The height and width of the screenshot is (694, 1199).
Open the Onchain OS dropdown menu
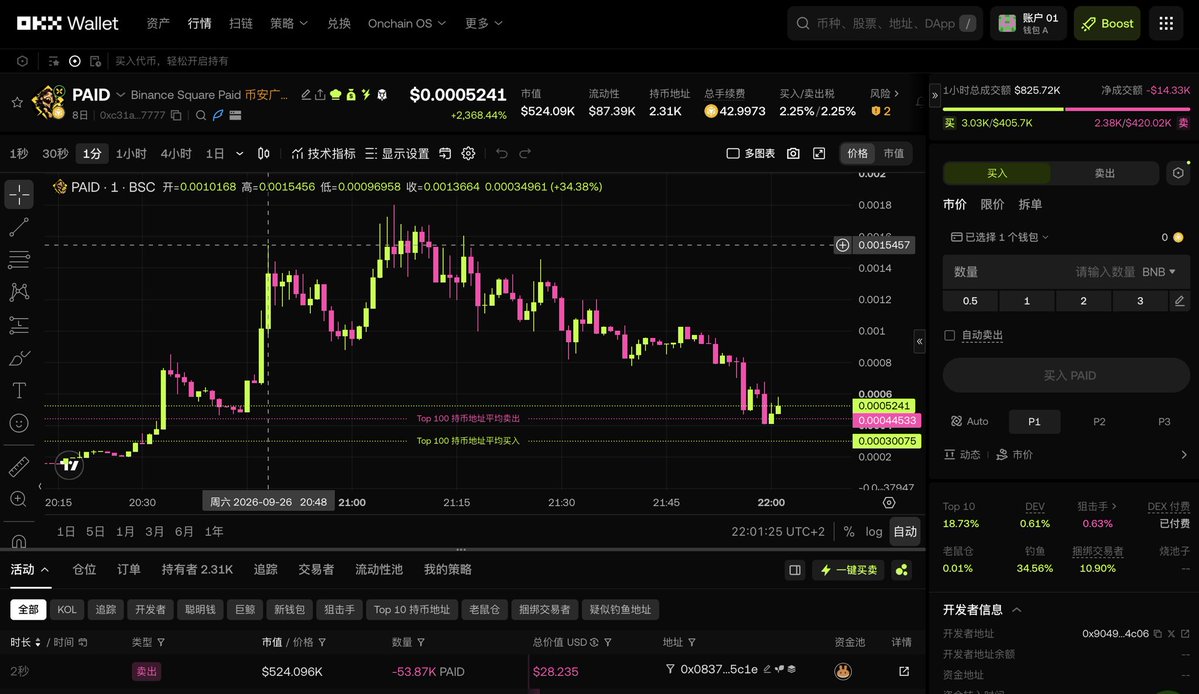pos(407,24)
